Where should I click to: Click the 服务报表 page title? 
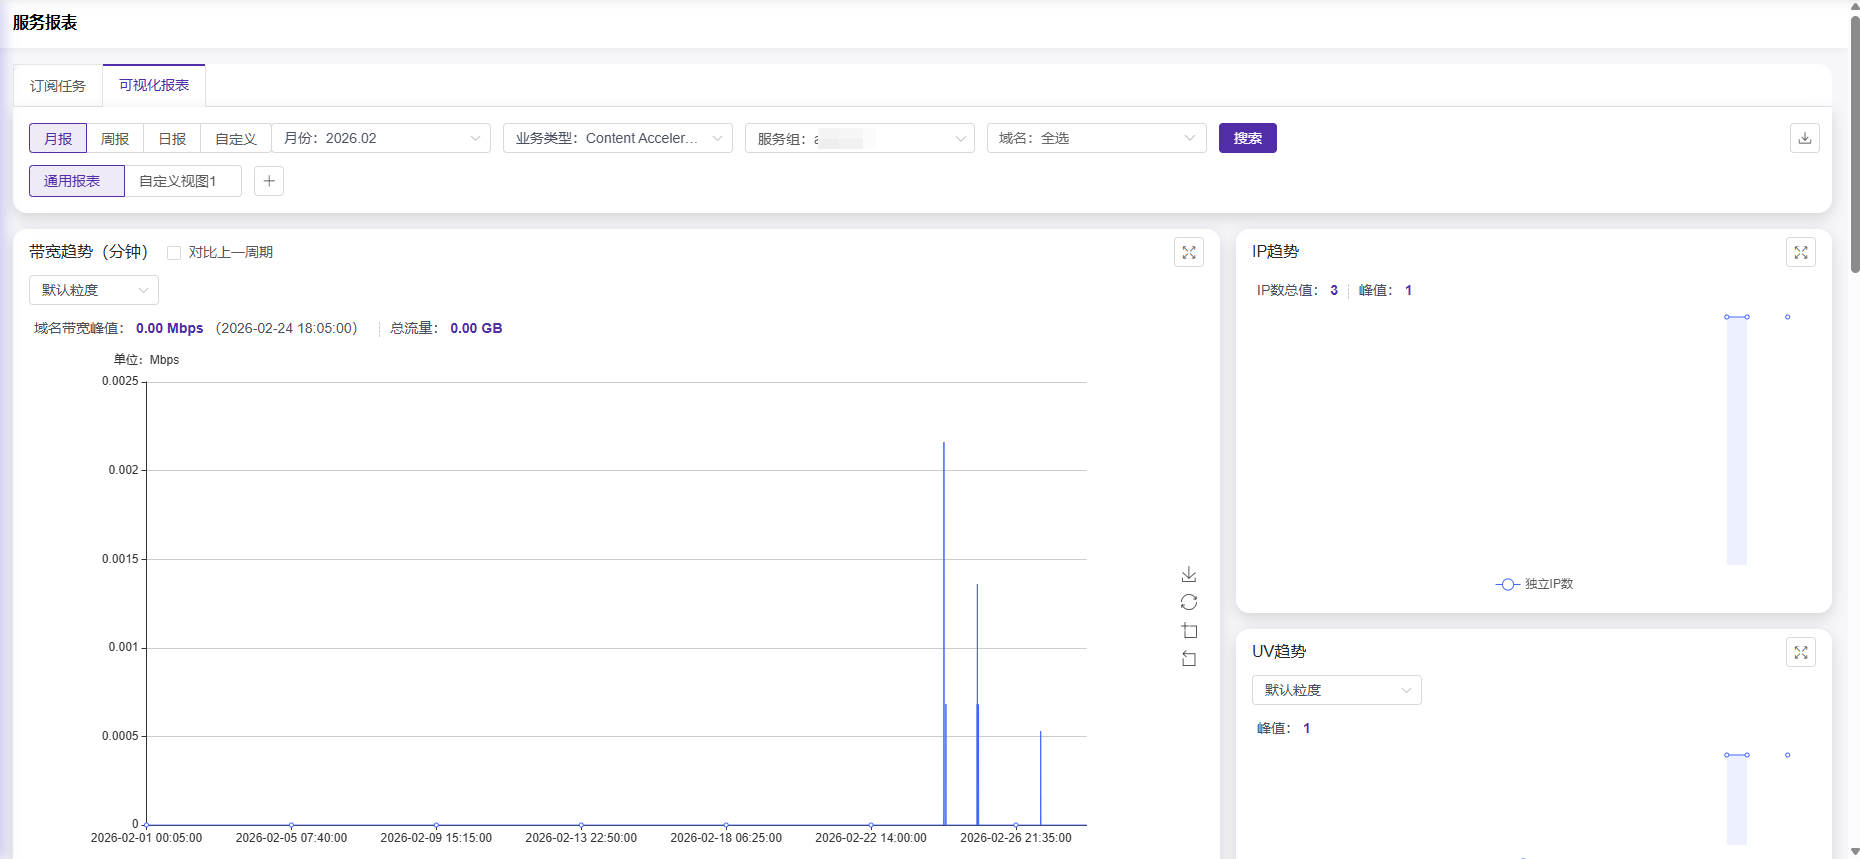point(45,22)
